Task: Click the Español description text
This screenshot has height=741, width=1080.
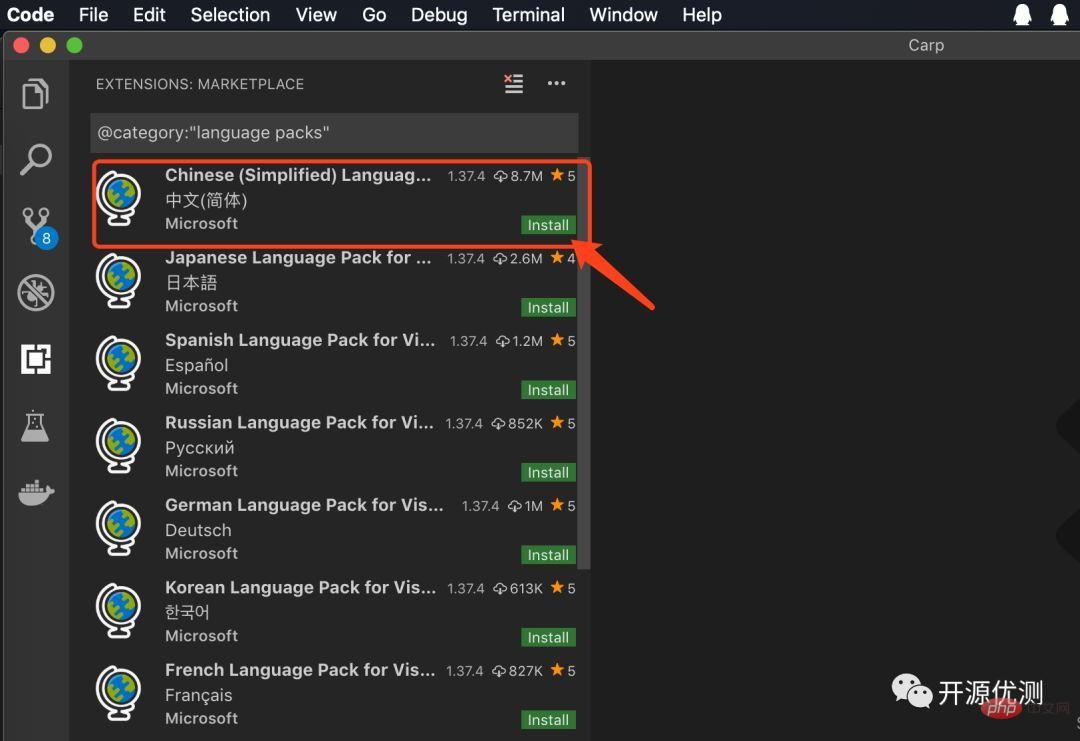Action: (196, 365)
